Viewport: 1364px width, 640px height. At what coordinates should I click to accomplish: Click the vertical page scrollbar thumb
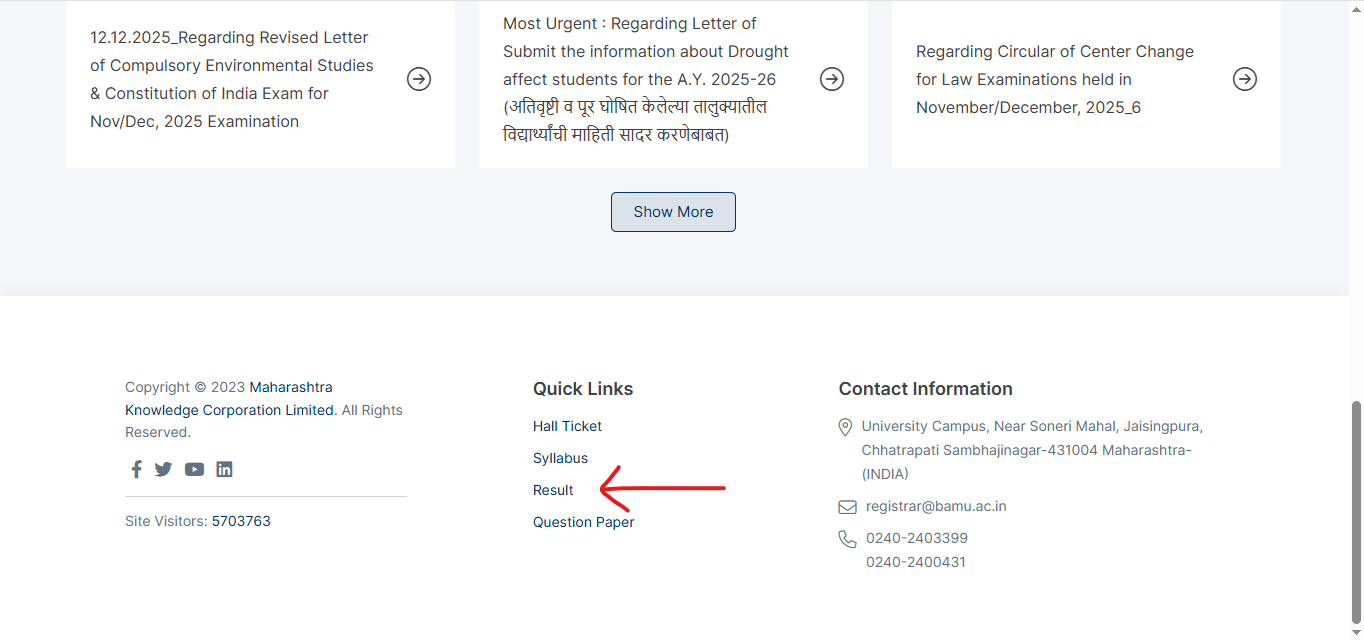pos(1356,510)
